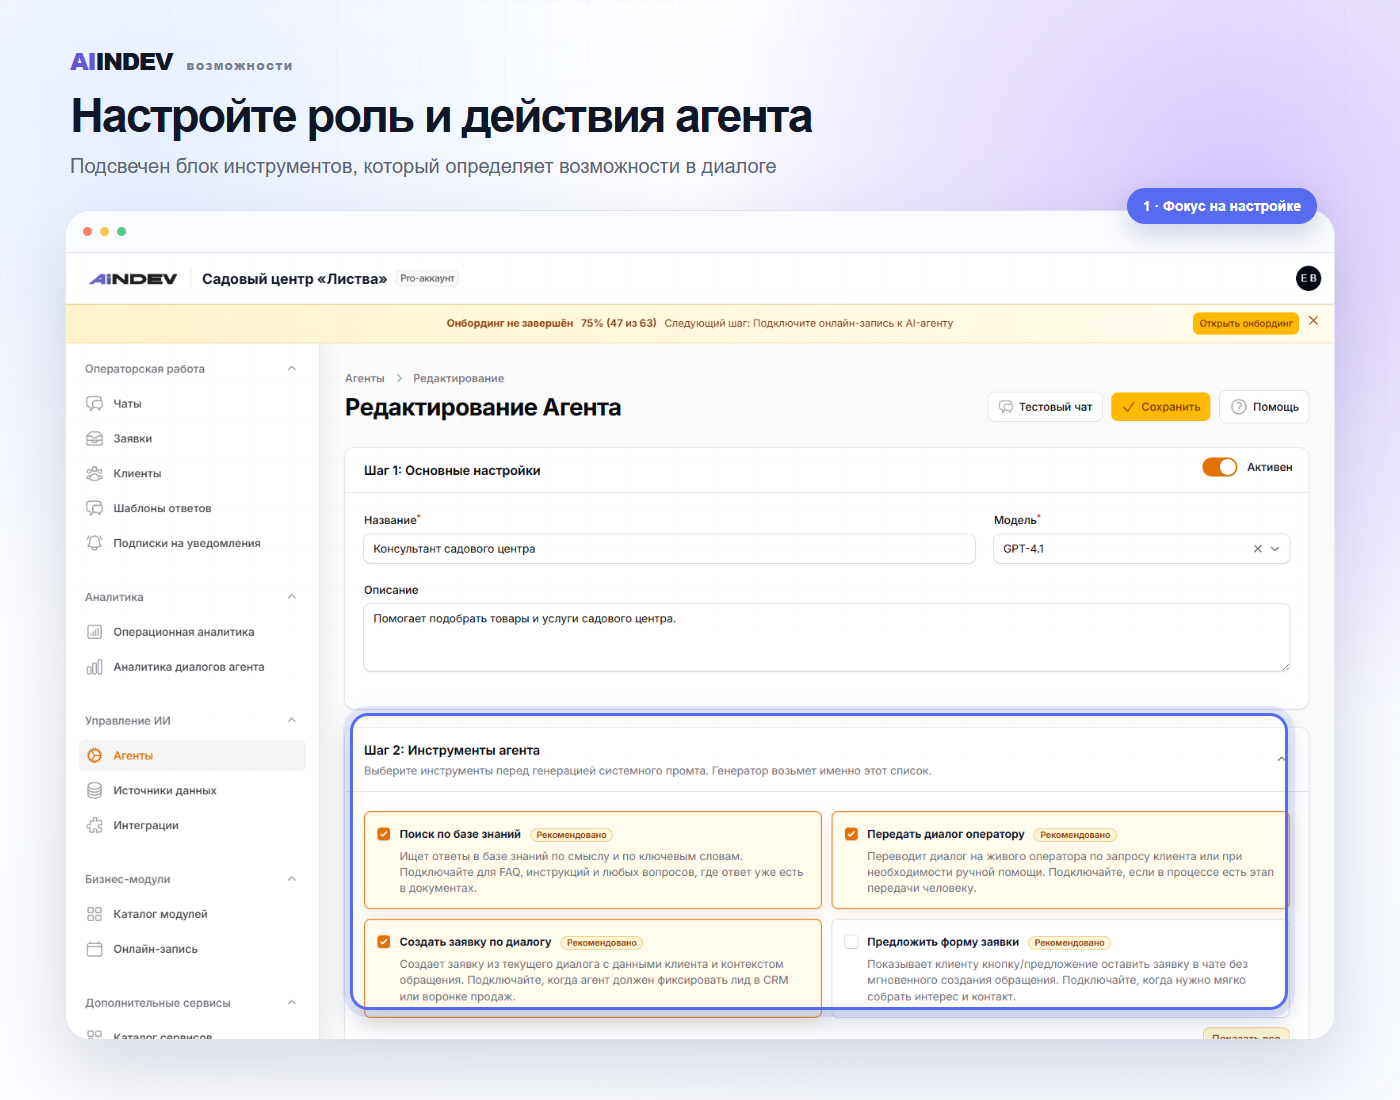Click the Pro-аккаунт badge
The height and width of the screenshot is (1100, 1400).
427,279
